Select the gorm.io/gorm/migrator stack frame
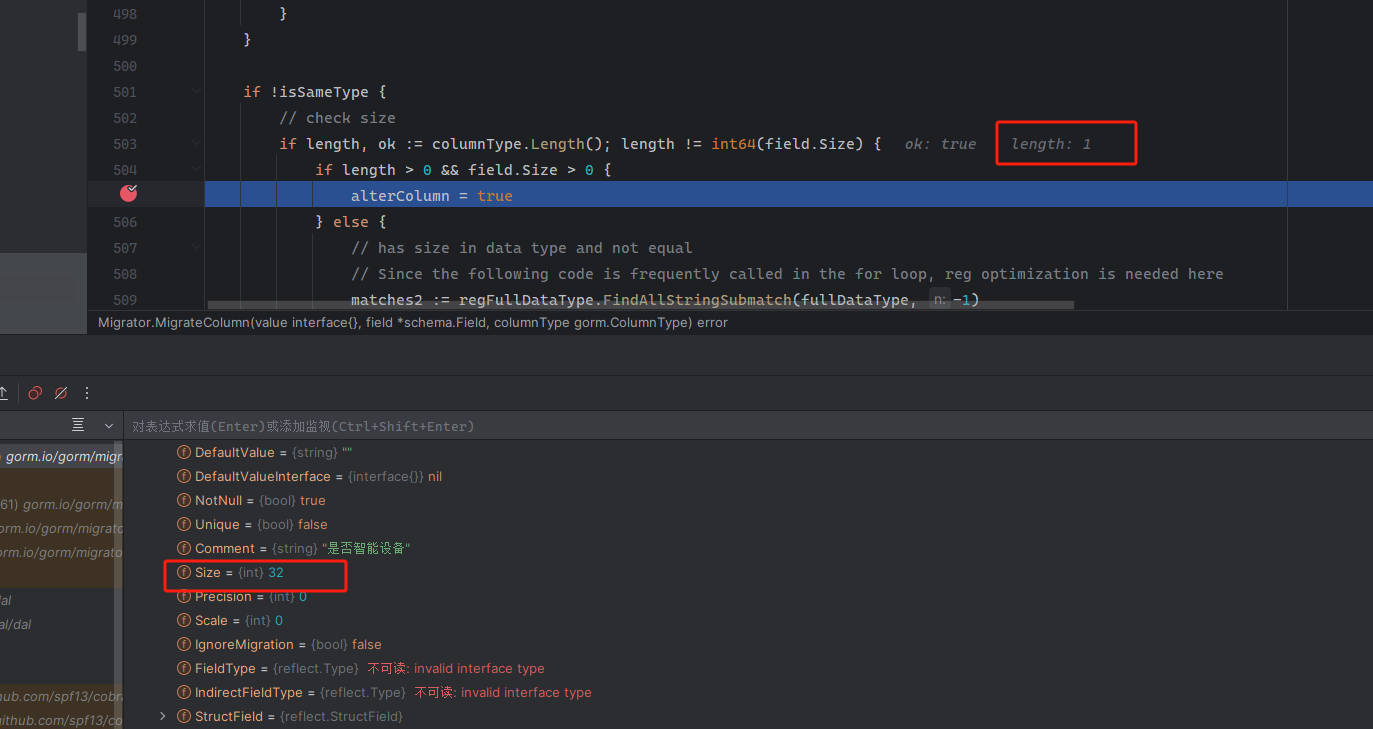The width and height of the screenshot is (1373, 729). click(x=62, y=456)
